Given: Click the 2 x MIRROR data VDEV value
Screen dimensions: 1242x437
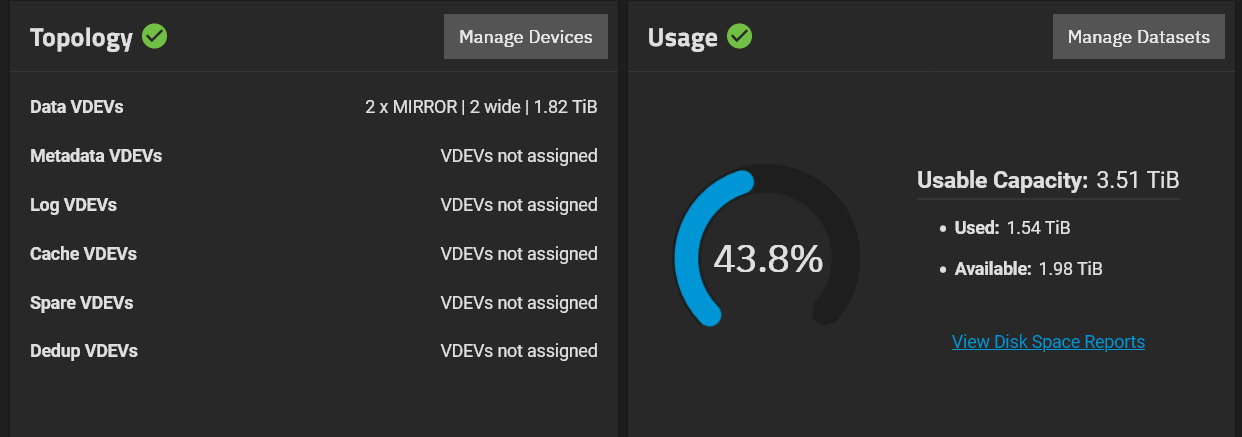Looking at the screenshot, I should (481, 107).
